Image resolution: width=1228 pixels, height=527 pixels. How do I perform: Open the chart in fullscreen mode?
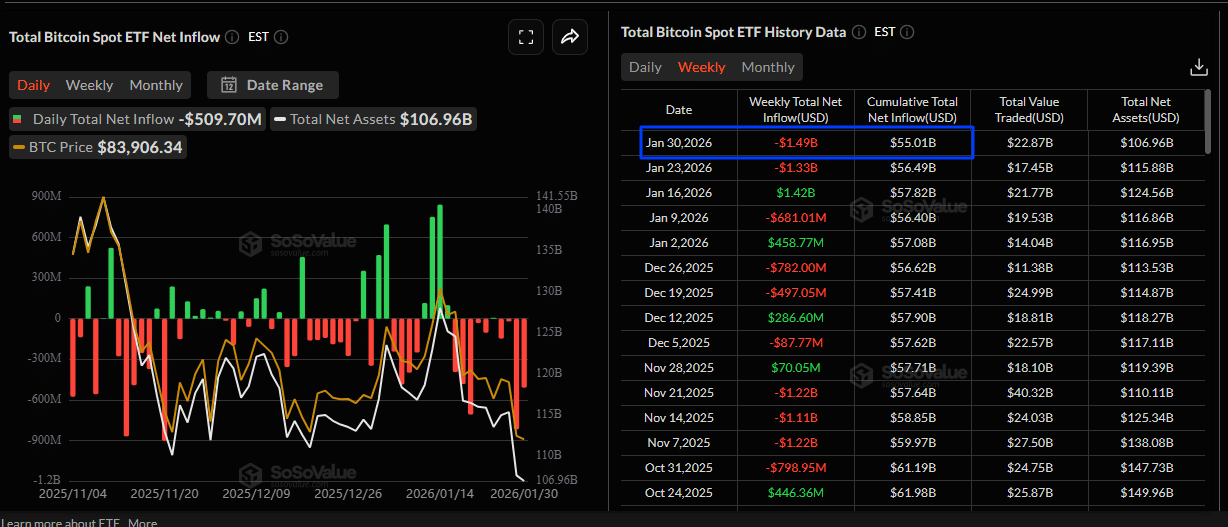pos(525,37)
